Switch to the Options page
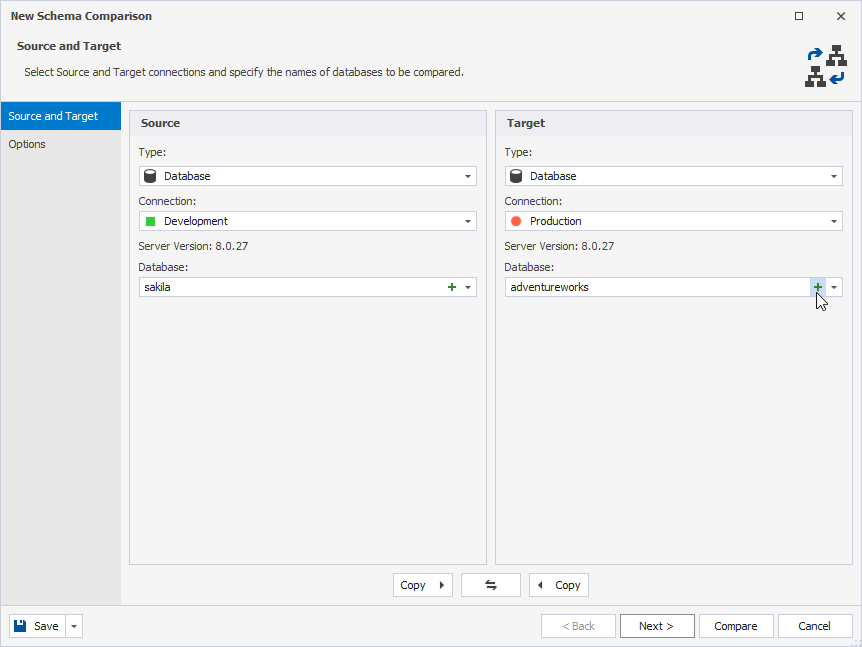This screenshot has height=647, width=862. (x=61, y=144)
